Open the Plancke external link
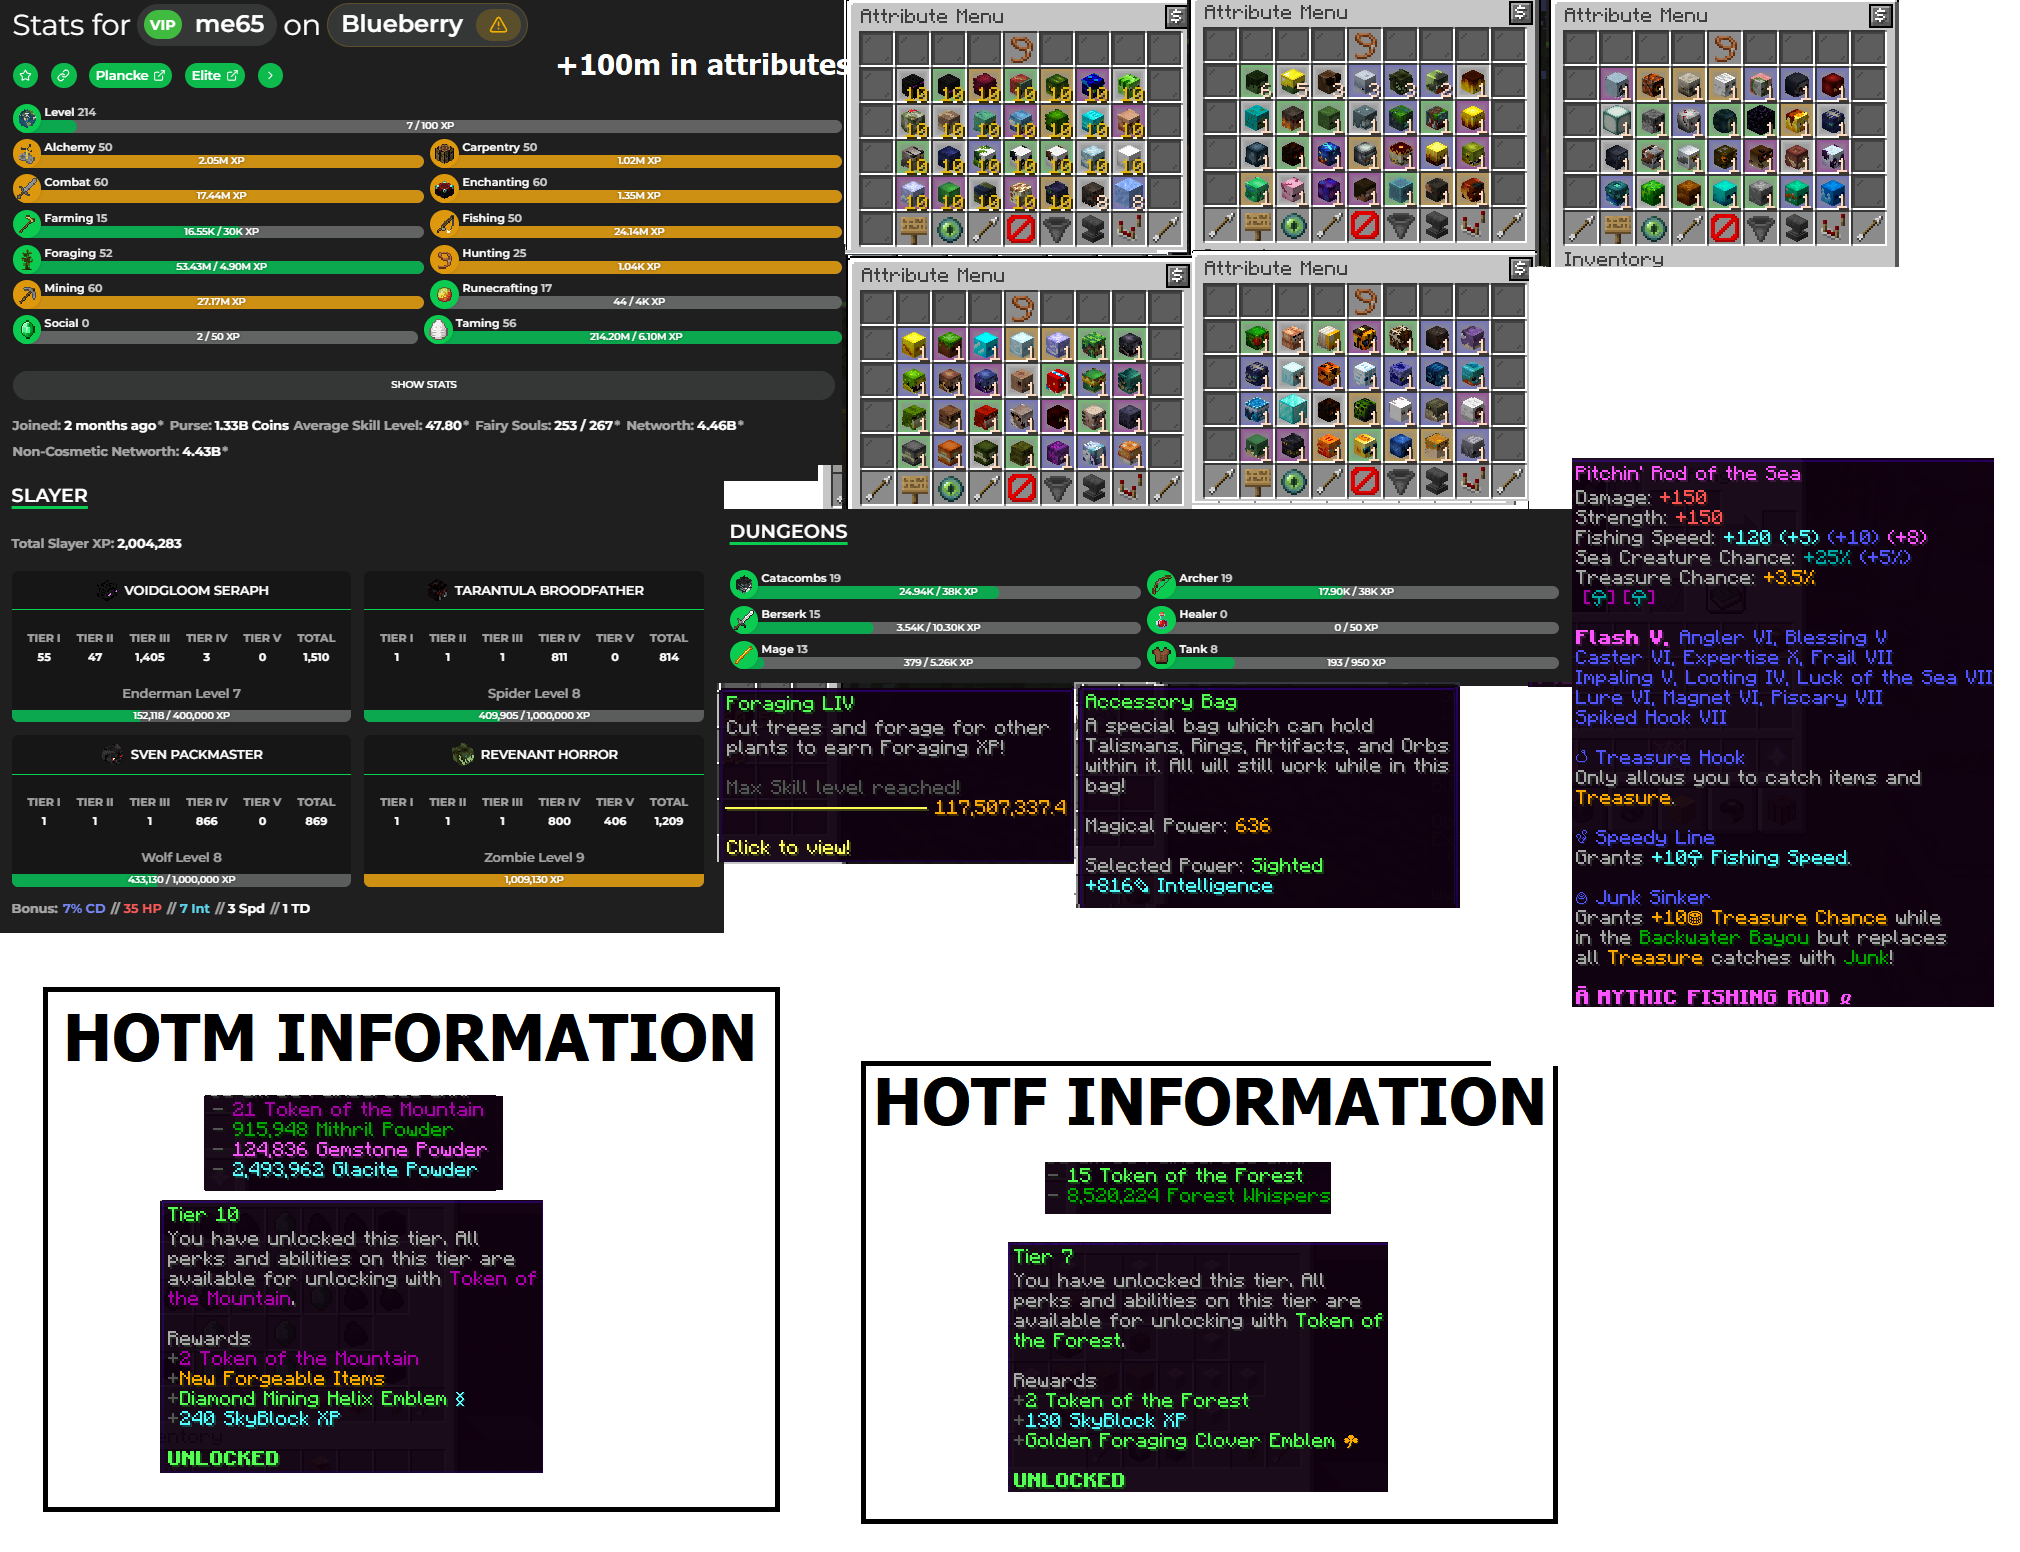 pyautogui.click(x=129, y=75)
